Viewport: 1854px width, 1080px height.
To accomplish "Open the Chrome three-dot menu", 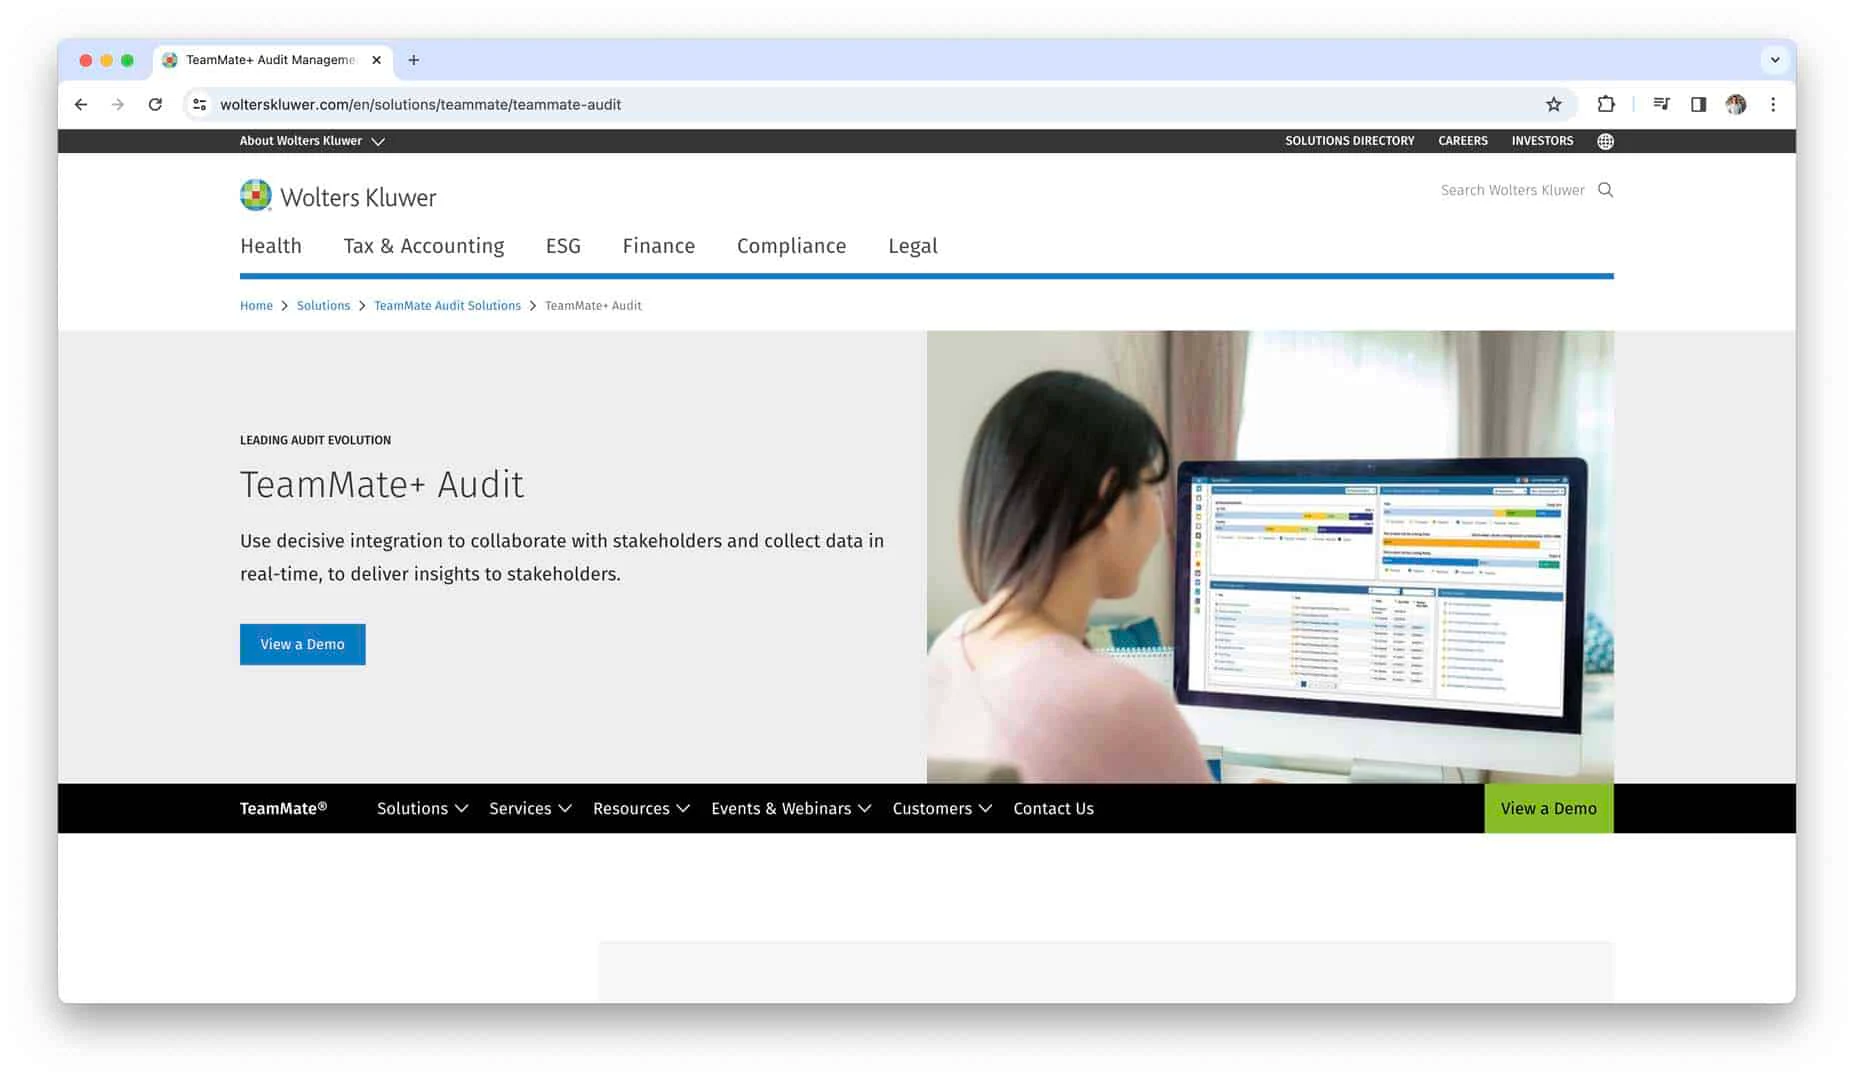I will pos(1773,104).
